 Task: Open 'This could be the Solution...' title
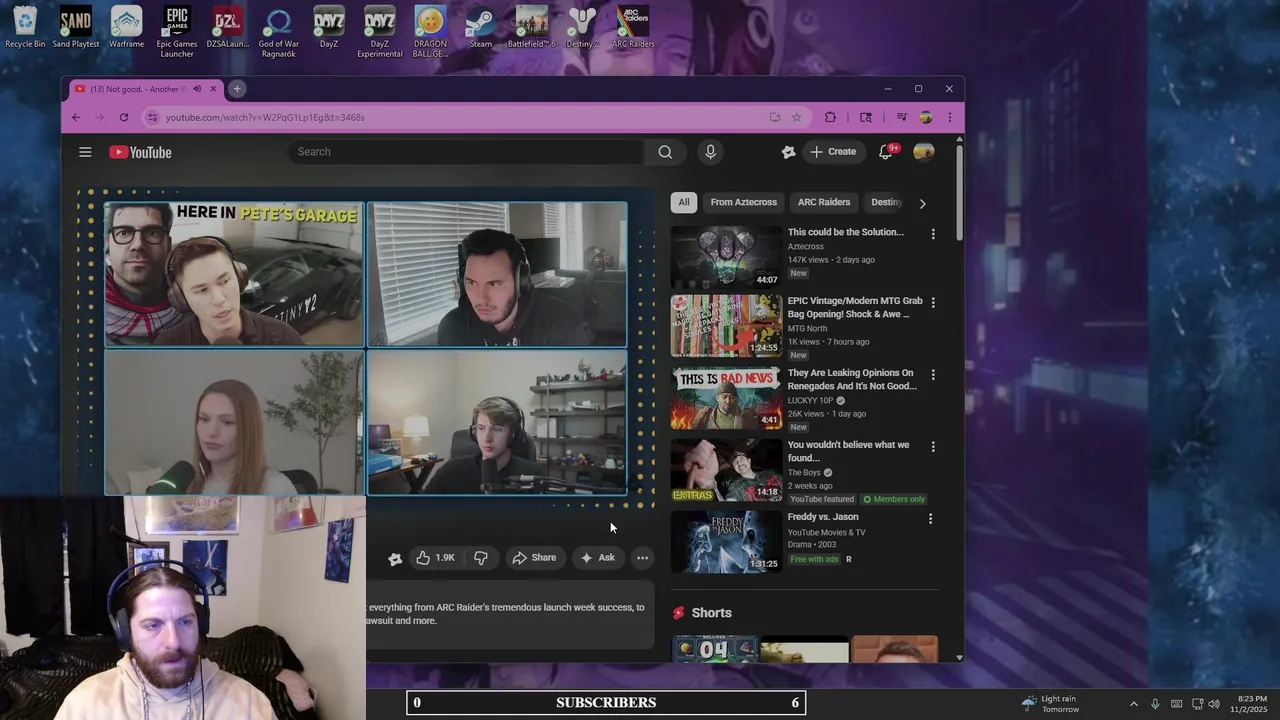click(845, 232)
